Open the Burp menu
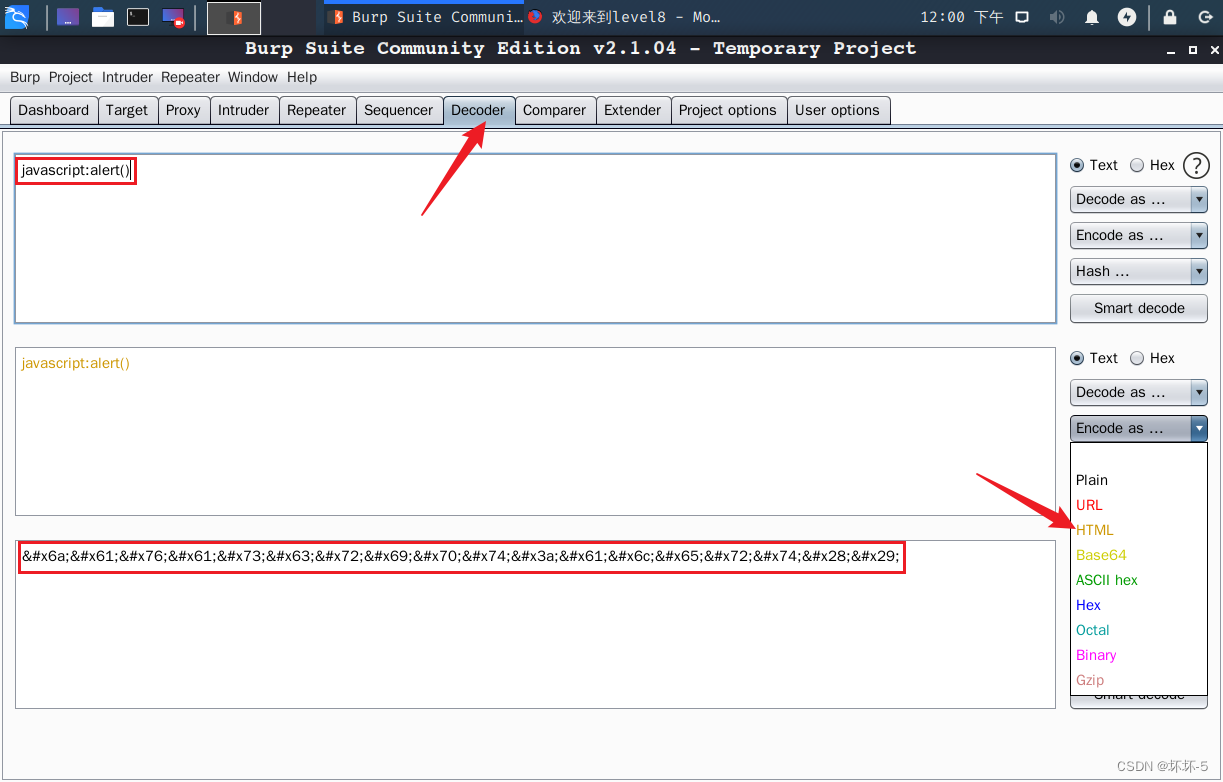The height and width of the screenshot is (782, 1223). (25, 77)
